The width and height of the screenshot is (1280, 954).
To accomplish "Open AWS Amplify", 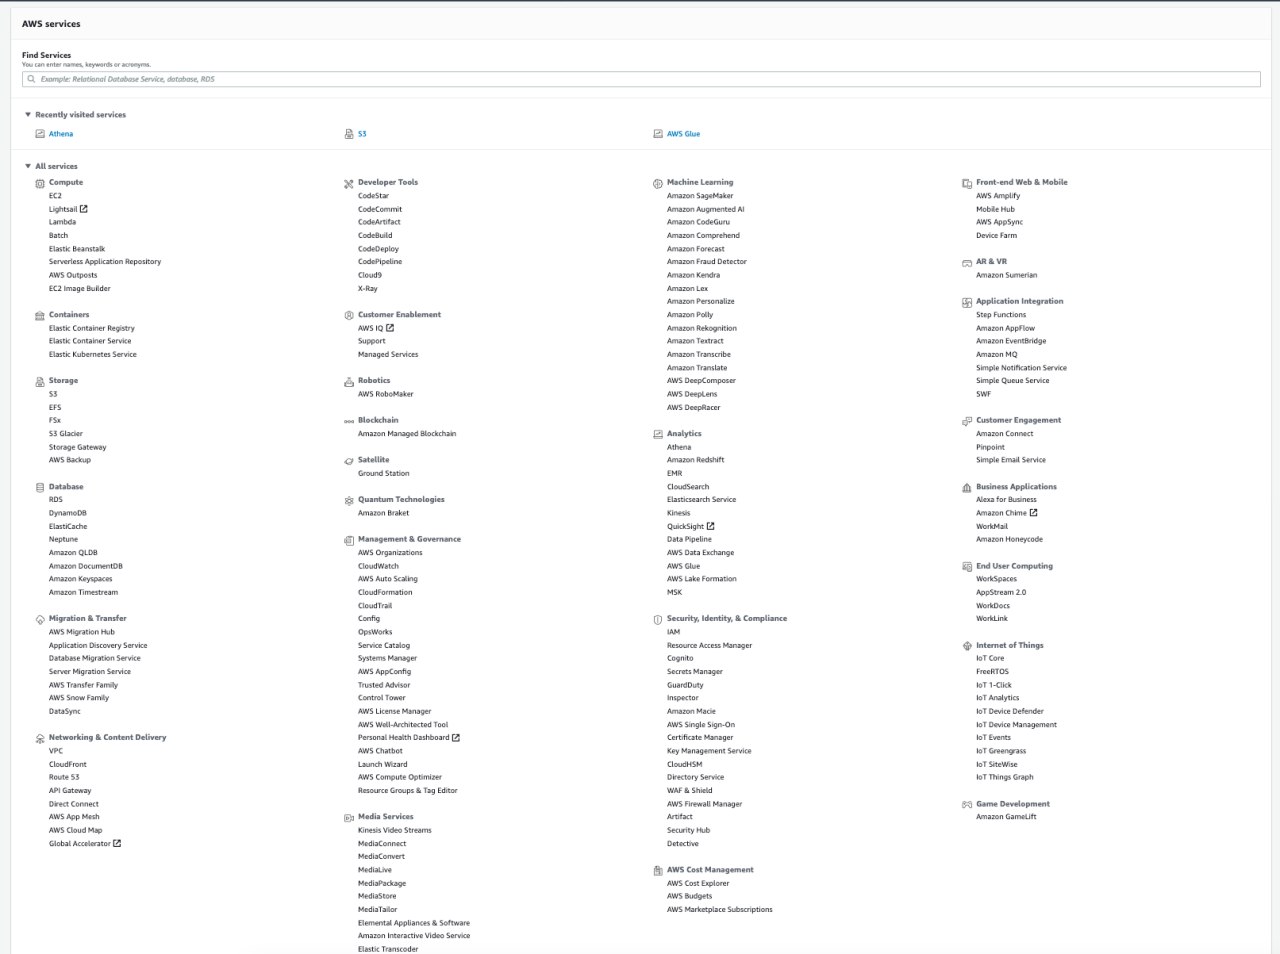I will click(998, 196).
